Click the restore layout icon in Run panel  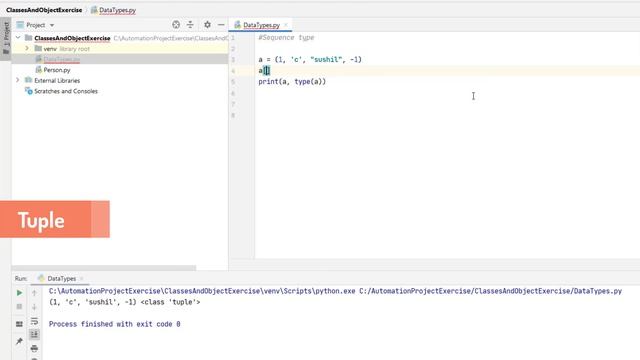pyautogui.click(x=19, y=324)
